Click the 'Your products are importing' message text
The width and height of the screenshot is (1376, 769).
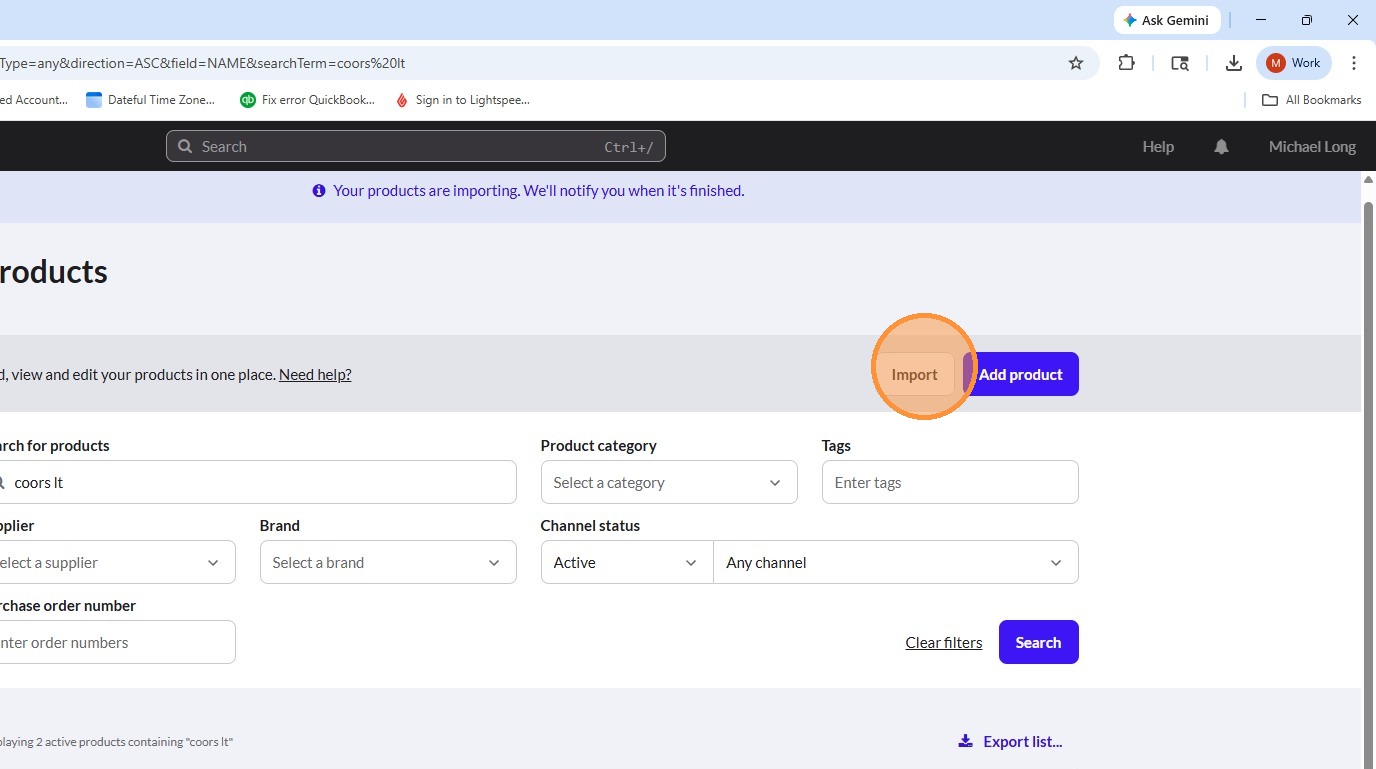(x=538, y=191)
